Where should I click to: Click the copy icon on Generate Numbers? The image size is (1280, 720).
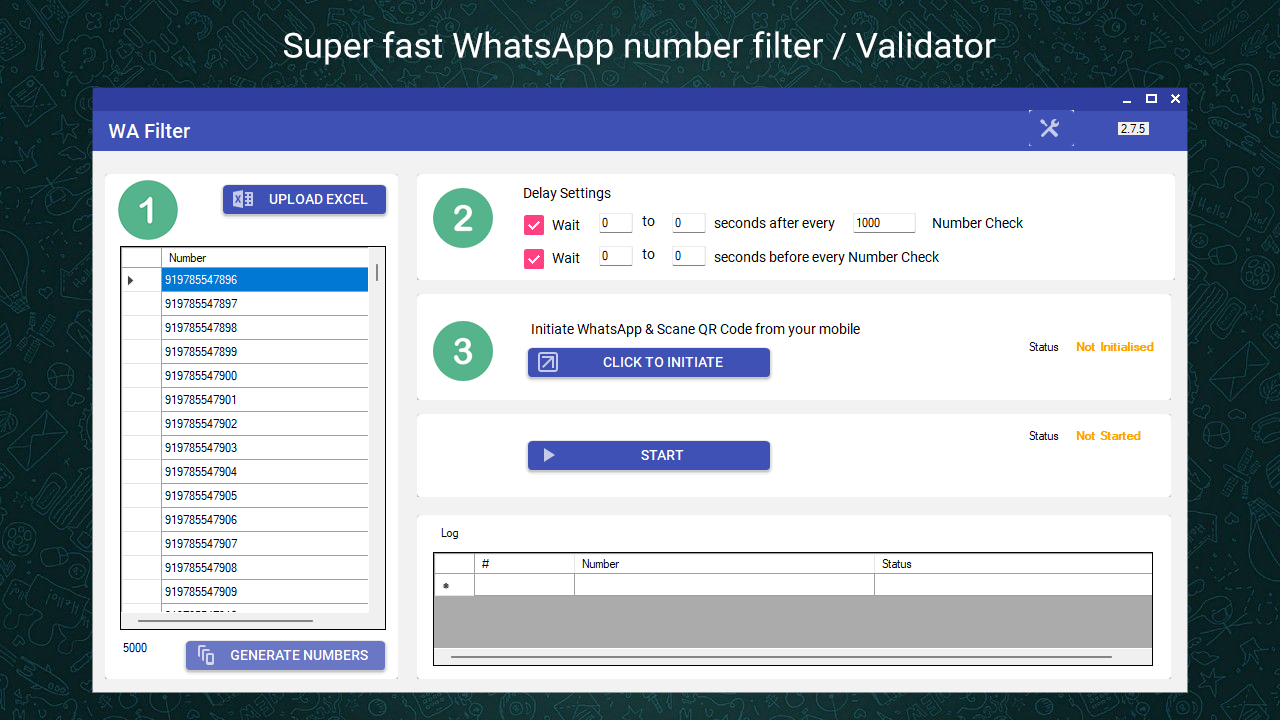click(206, 655)
